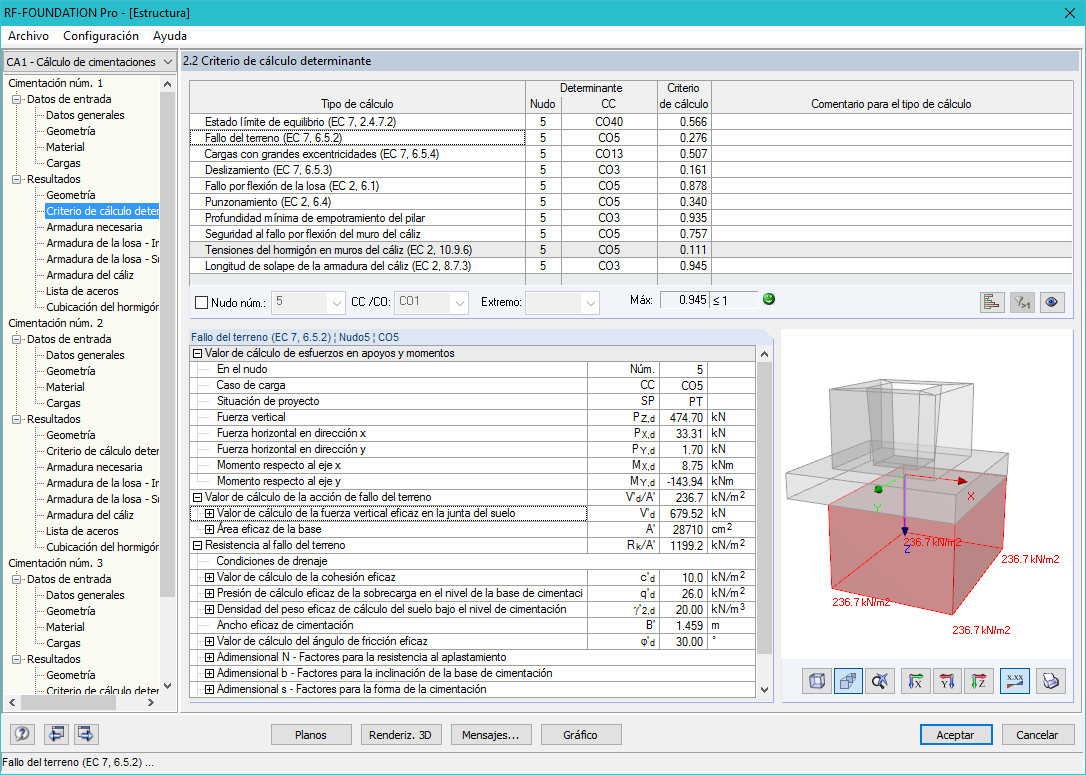Open help with the question mark icon
Image resolution: width=1086 pixels, height=775 pixels.
click(23, 734)
